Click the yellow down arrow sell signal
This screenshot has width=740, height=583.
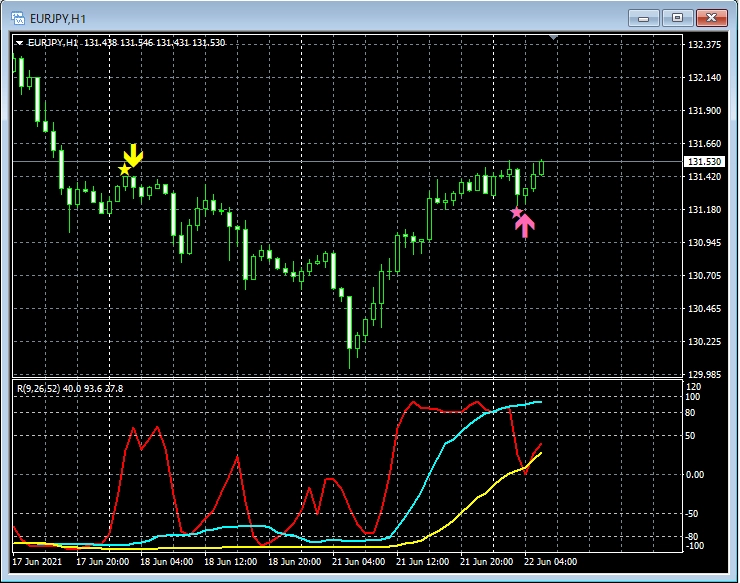133,155
